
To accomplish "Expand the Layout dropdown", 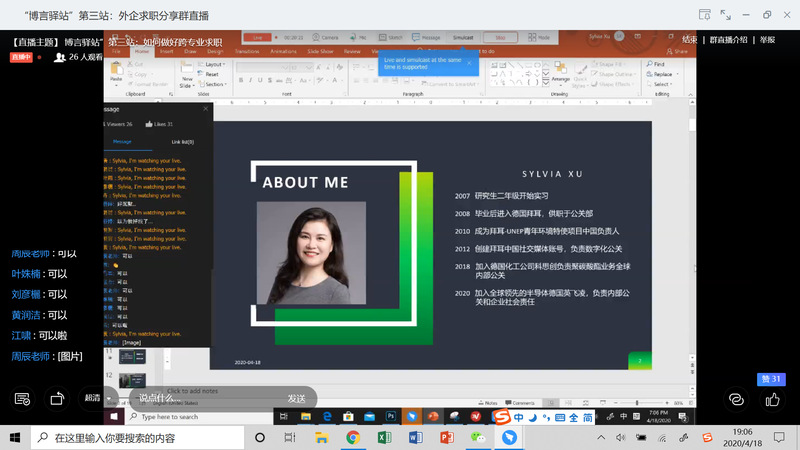I will point(212,64).
